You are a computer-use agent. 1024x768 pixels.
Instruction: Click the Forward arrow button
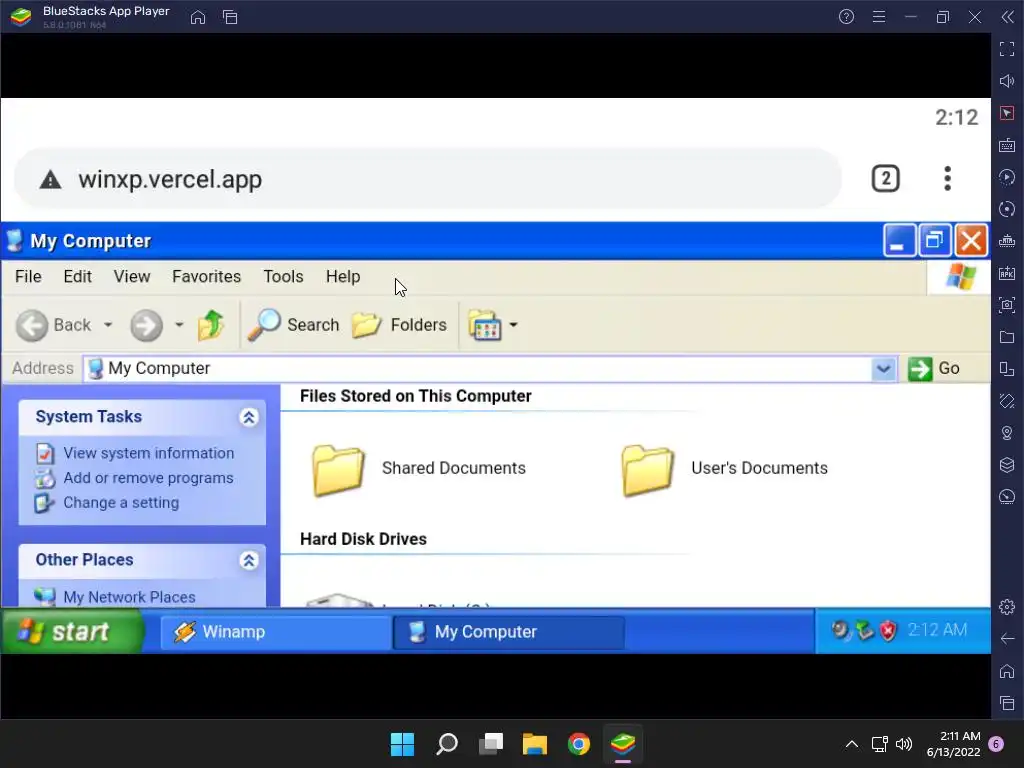coord(146,325)
